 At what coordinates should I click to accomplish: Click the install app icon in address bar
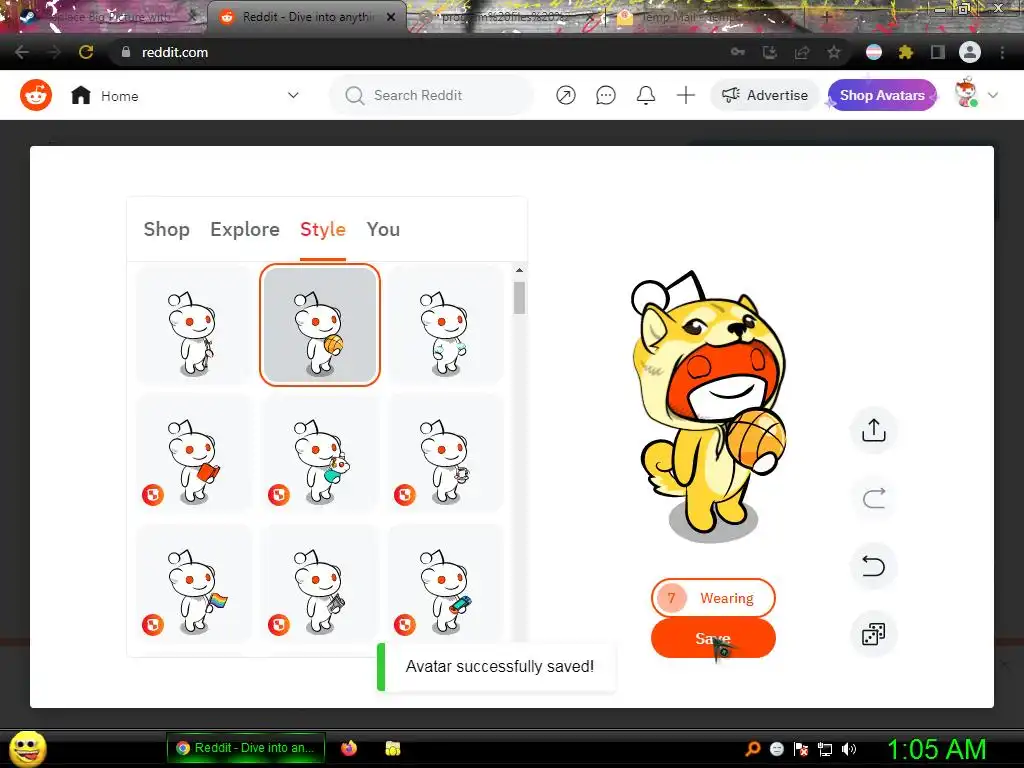770,52
